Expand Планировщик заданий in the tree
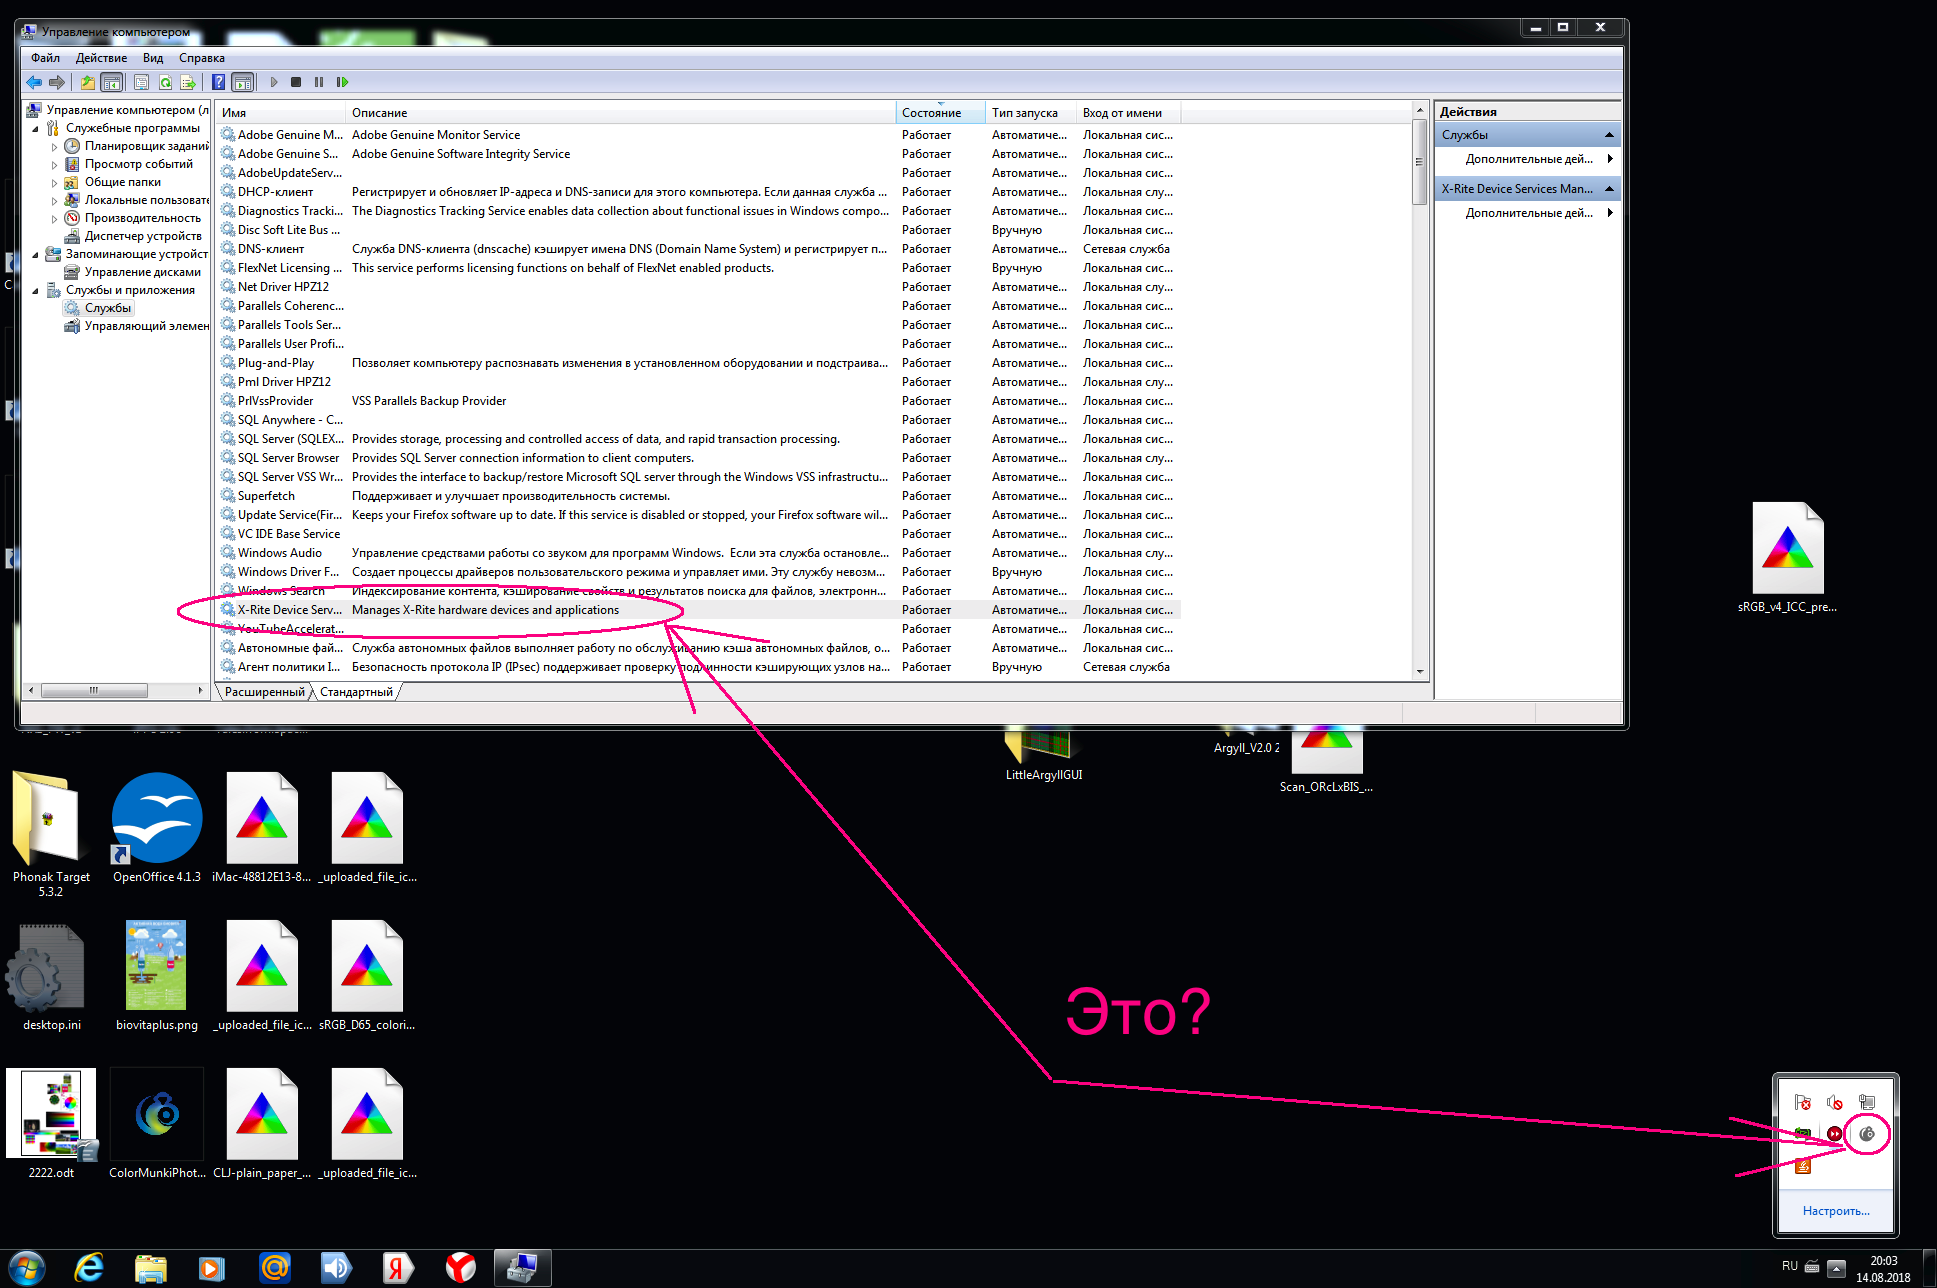 [55, 147]
